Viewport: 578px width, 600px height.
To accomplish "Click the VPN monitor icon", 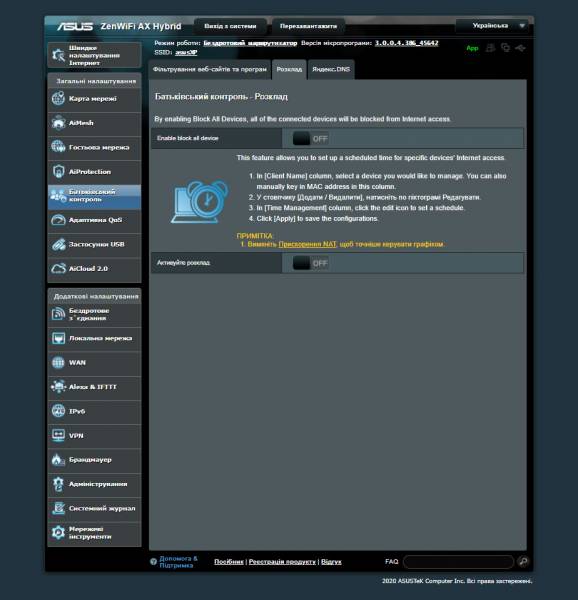I will coord(59,435).
